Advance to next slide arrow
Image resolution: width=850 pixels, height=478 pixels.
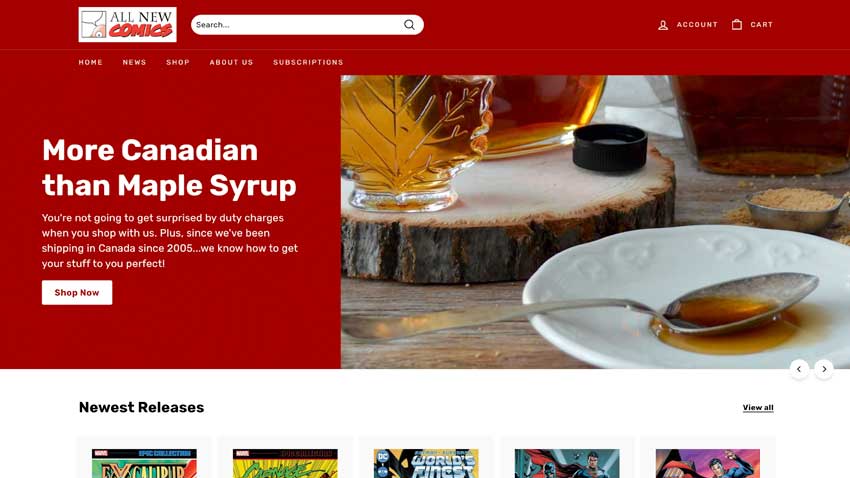(824, 369)
